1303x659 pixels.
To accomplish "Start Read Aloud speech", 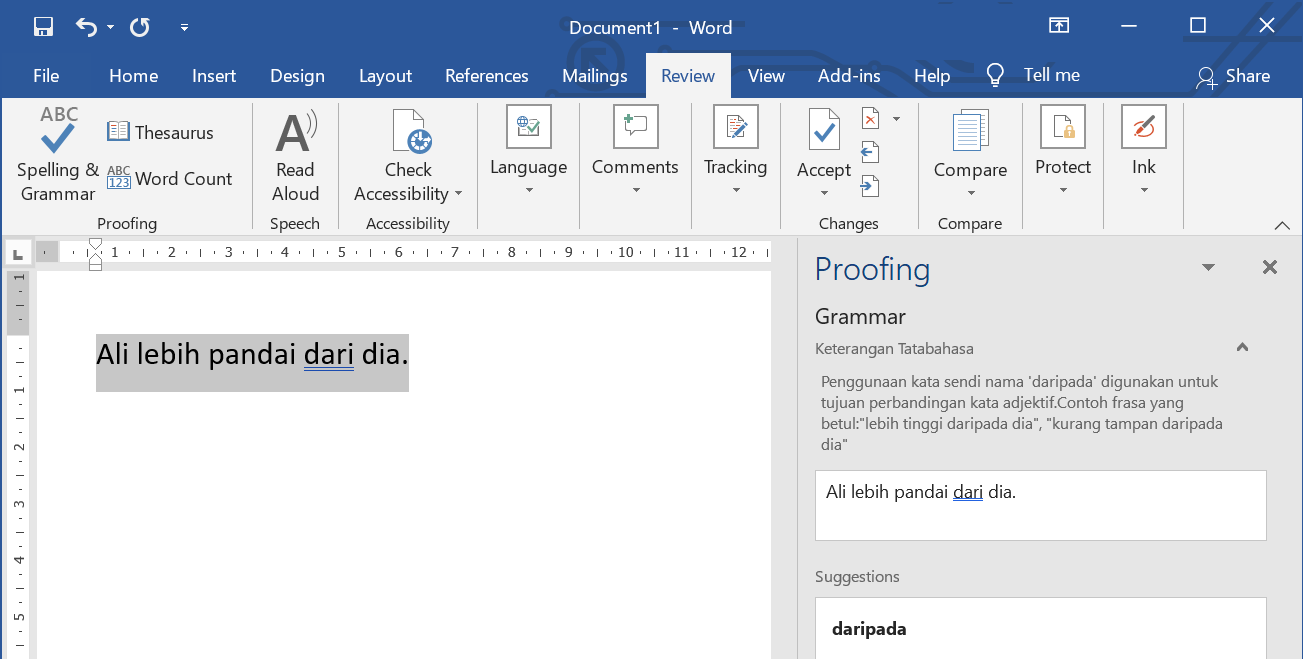I will click(x=295, y=157).
